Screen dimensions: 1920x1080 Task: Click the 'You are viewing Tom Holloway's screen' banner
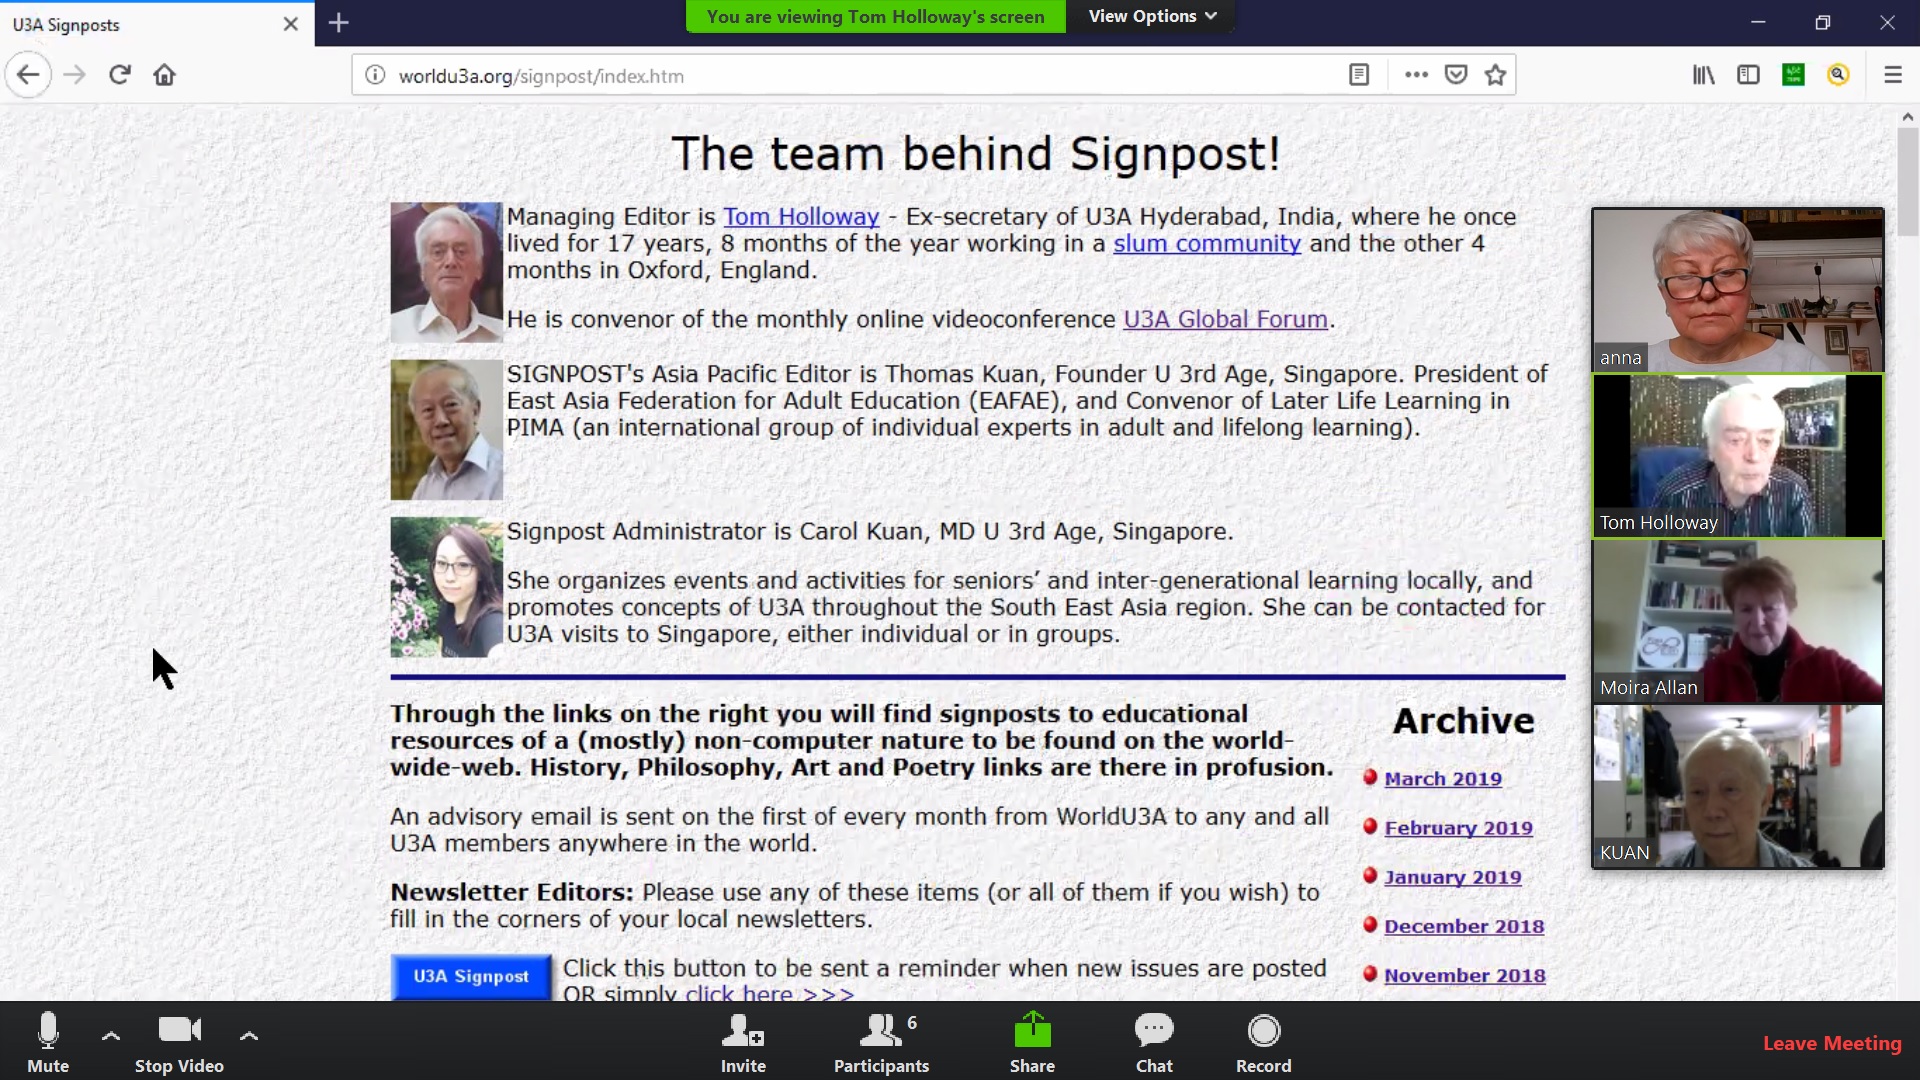tap(875, 16)
